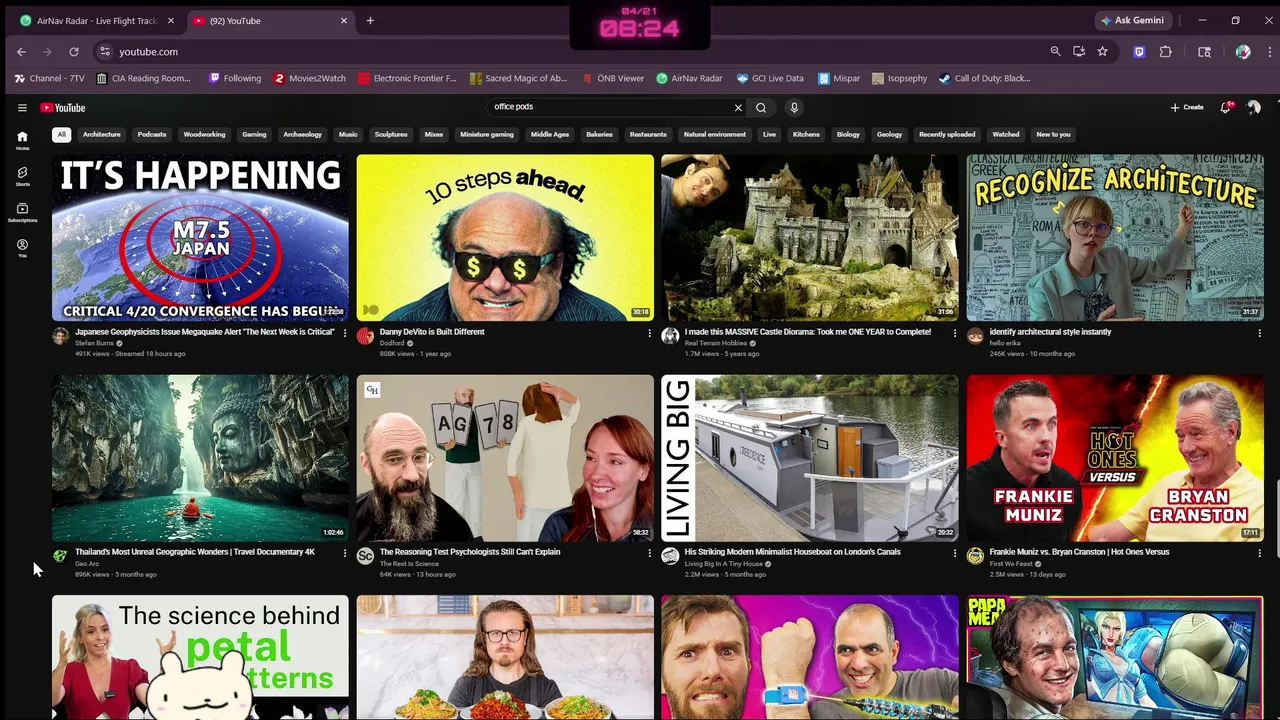Select the Natural environment filter chip
This screenshot has width=1280, height=720.
coord(714,134)
